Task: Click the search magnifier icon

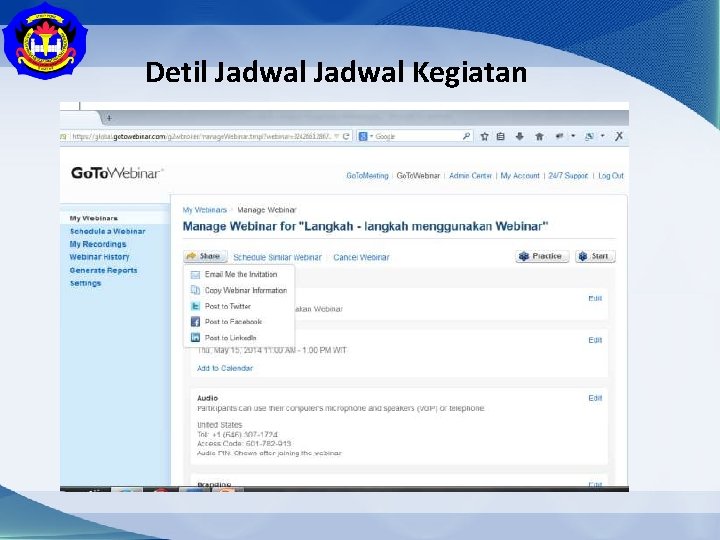Action: [x=466, y=136]
